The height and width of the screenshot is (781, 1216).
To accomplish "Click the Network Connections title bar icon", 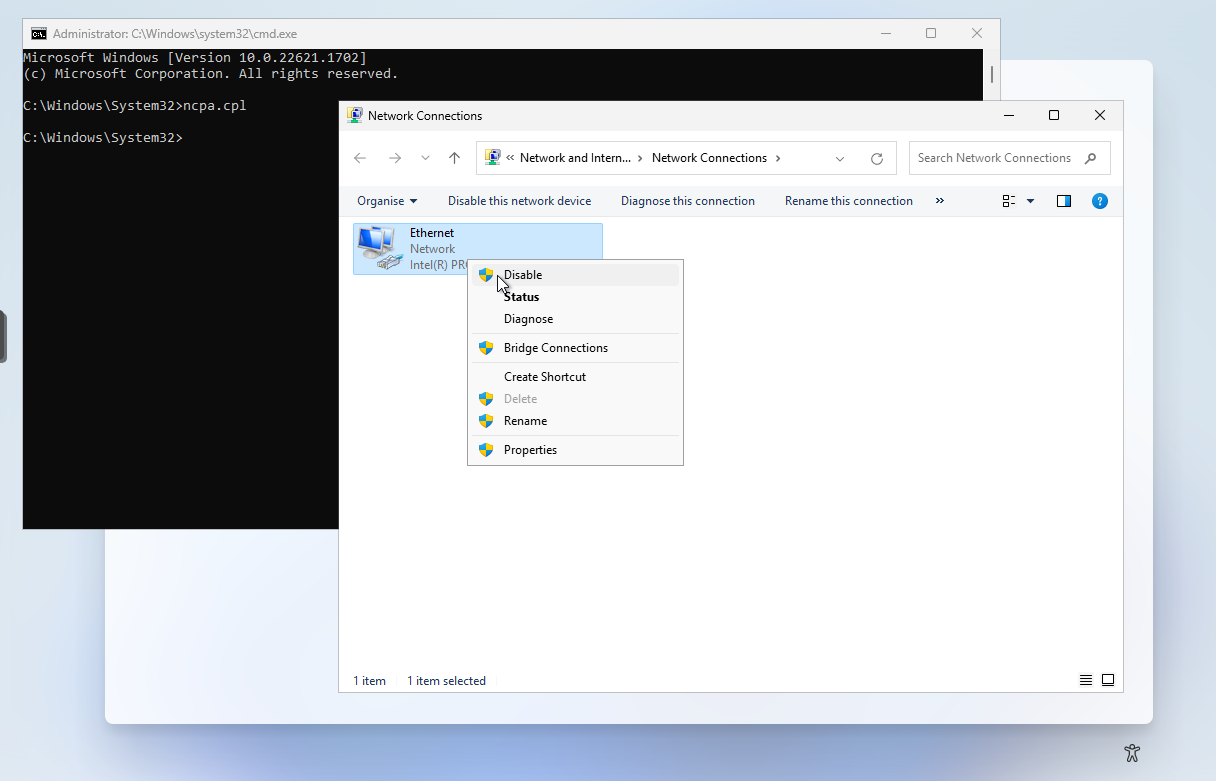I will 355,115.
